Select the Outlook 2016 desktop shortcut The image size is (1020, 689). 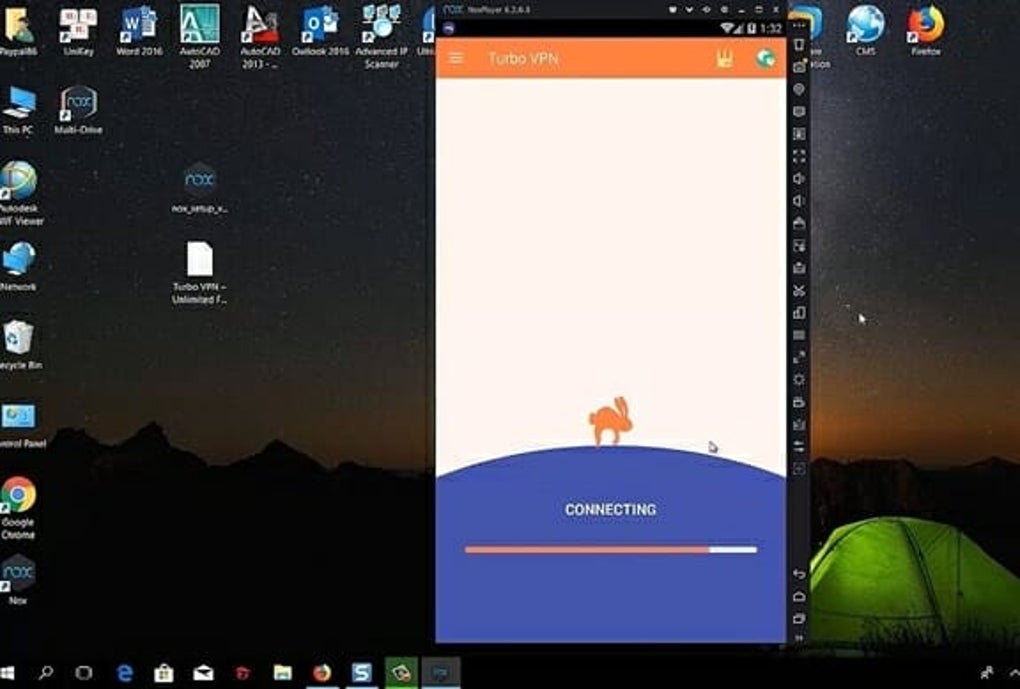coord(320,31)
